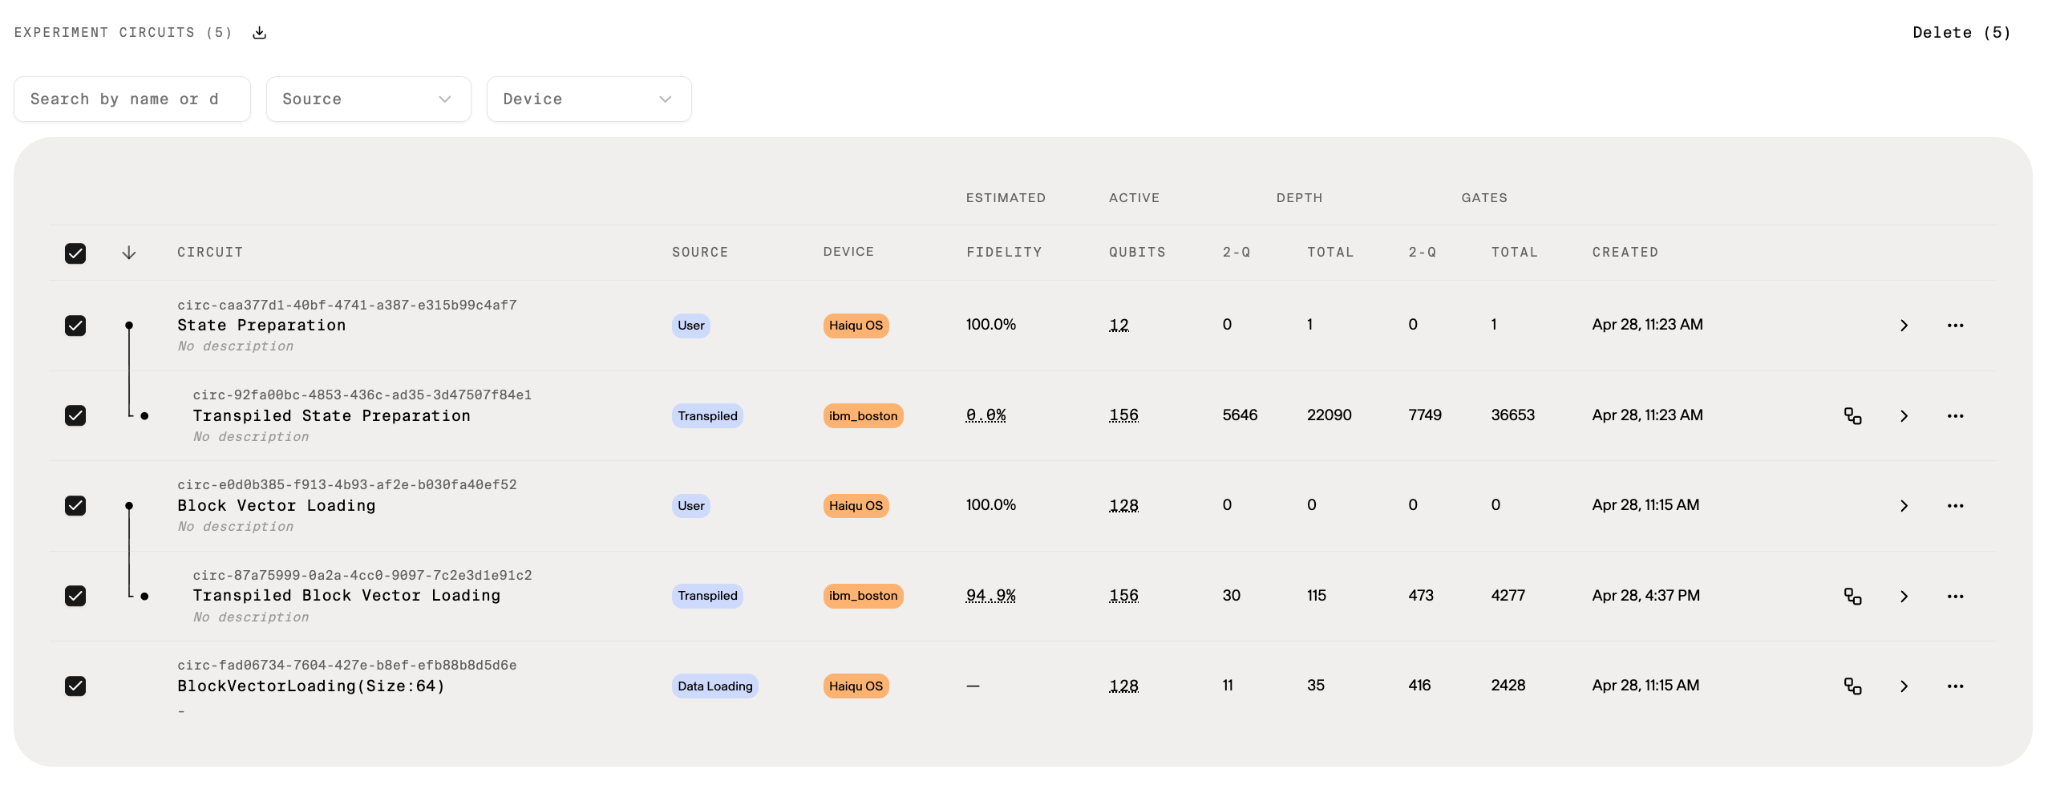
Task: Open more options for State Preparation row
Action: [1955, 325]
